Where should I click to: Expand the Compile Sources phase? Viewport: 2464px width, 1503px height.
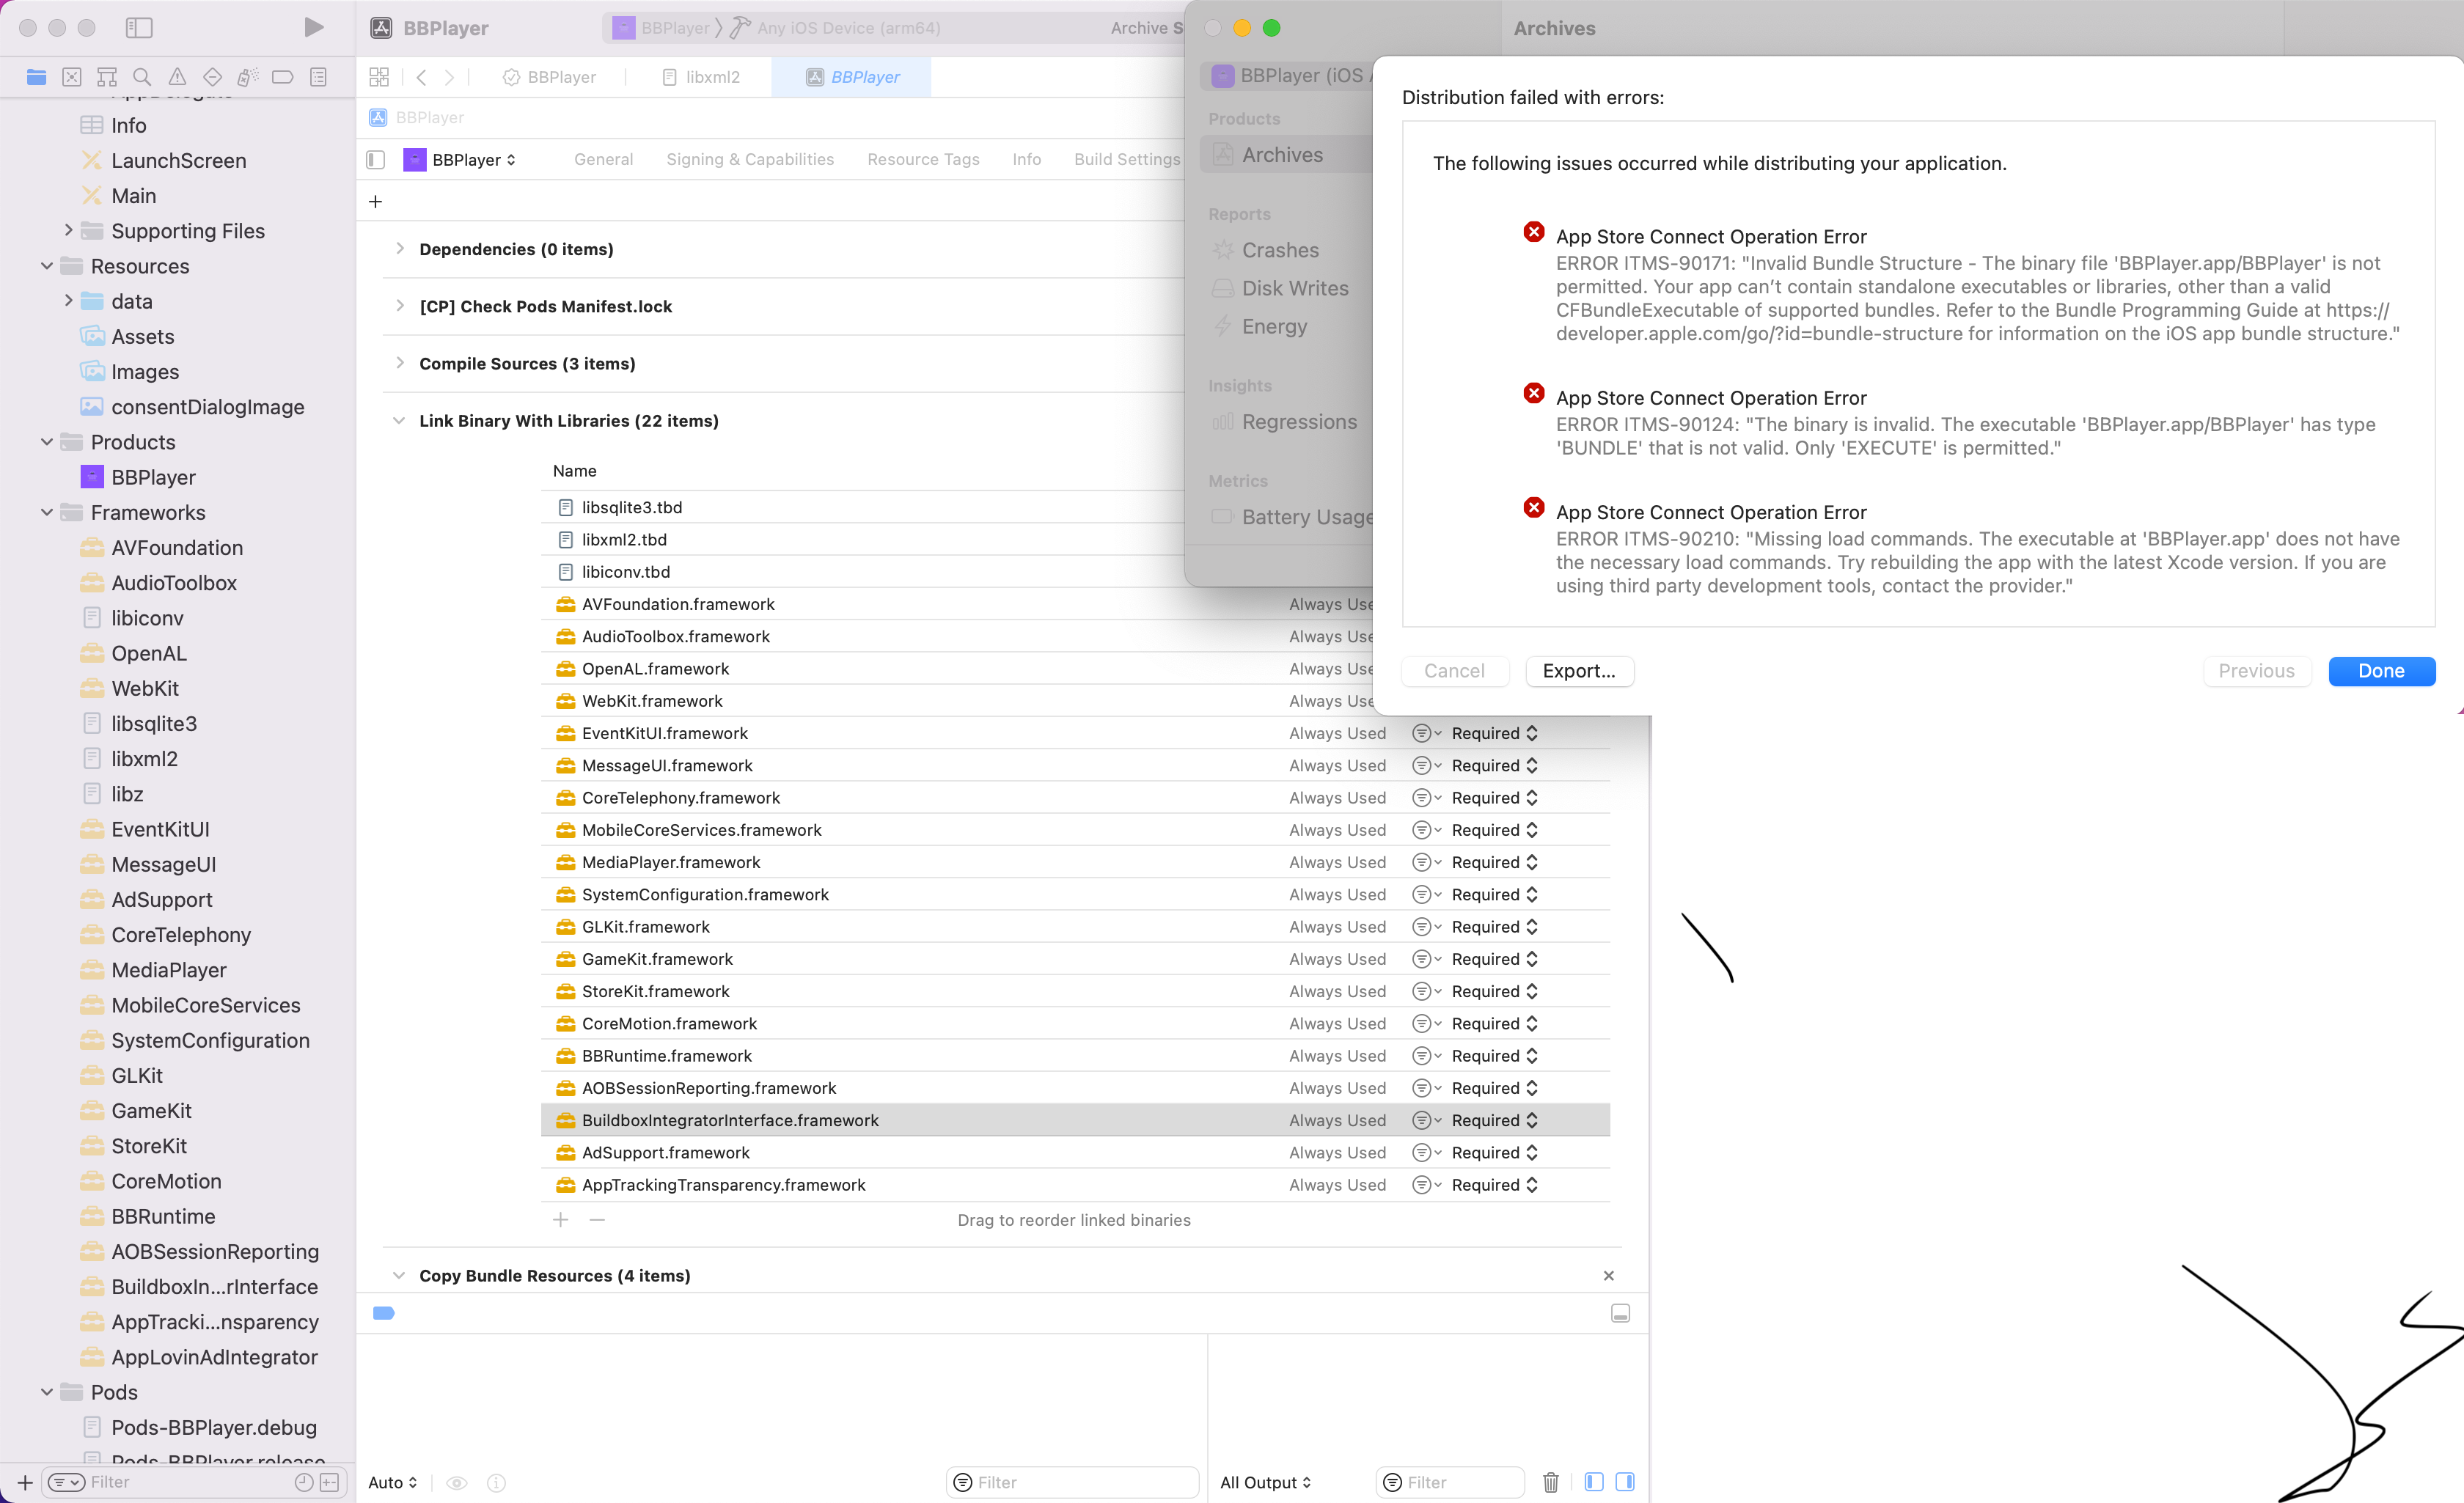tap(400, 363)
